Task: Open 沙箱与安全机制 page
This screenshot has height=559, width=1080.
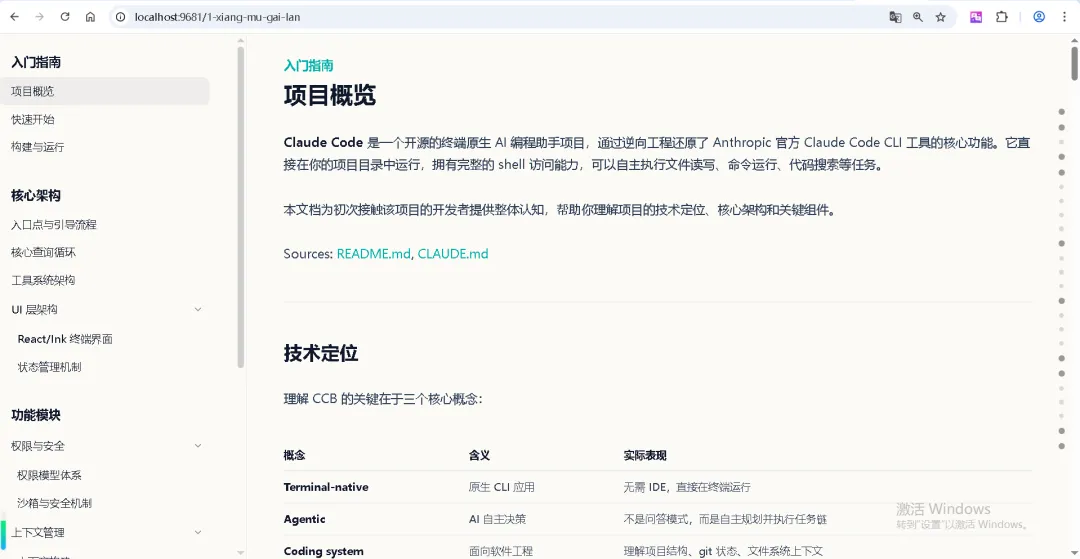Action: click(x=54, y=503)
